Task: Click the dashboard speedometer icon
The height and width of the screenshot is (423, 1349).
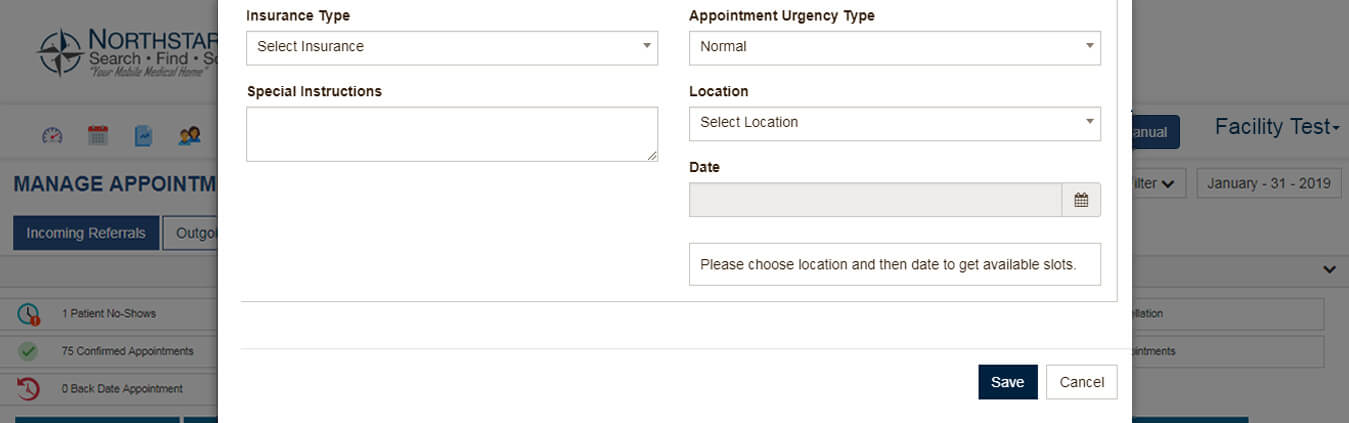Action: click(52, 135)
